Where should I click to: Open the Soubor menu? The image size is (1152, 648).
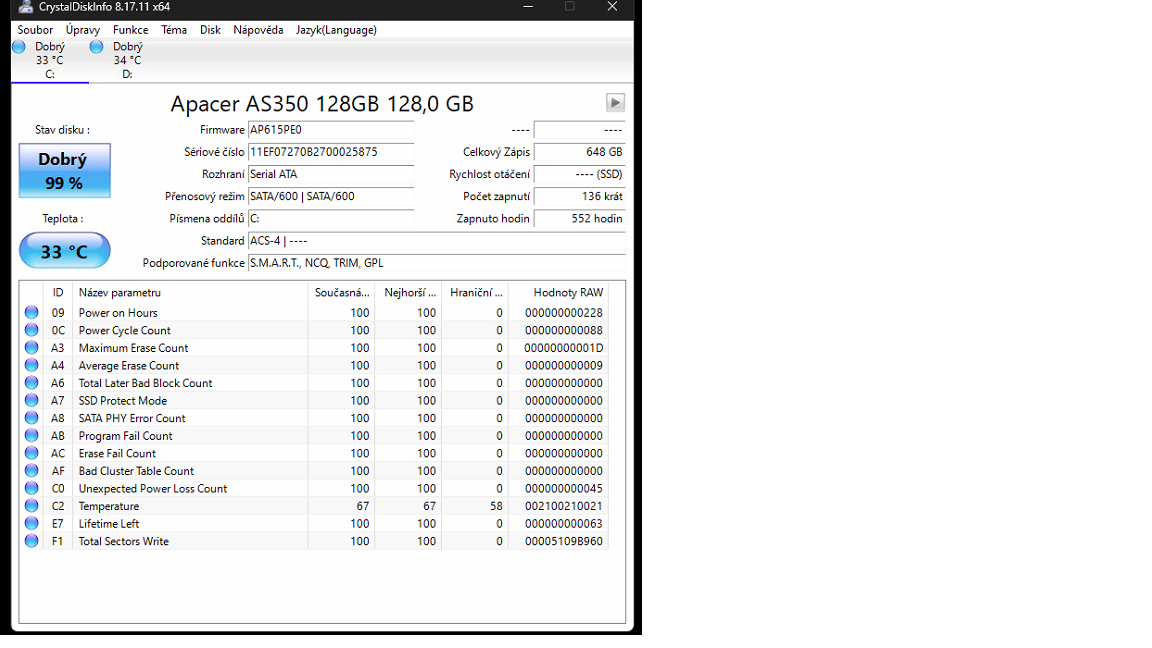click(35, 30)
